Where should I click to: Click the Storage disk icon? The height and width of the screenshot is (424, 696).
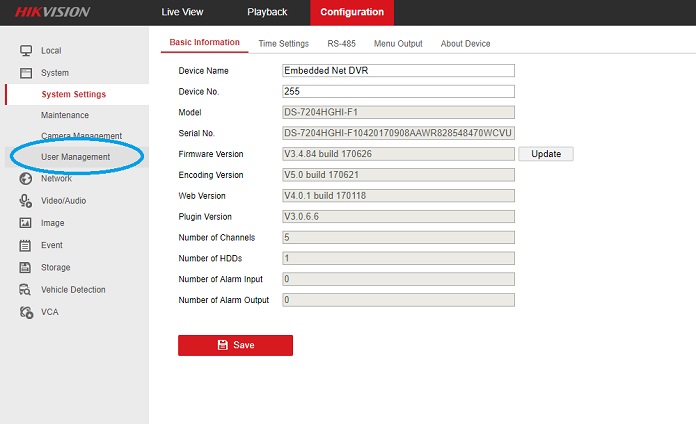[26, 267]
